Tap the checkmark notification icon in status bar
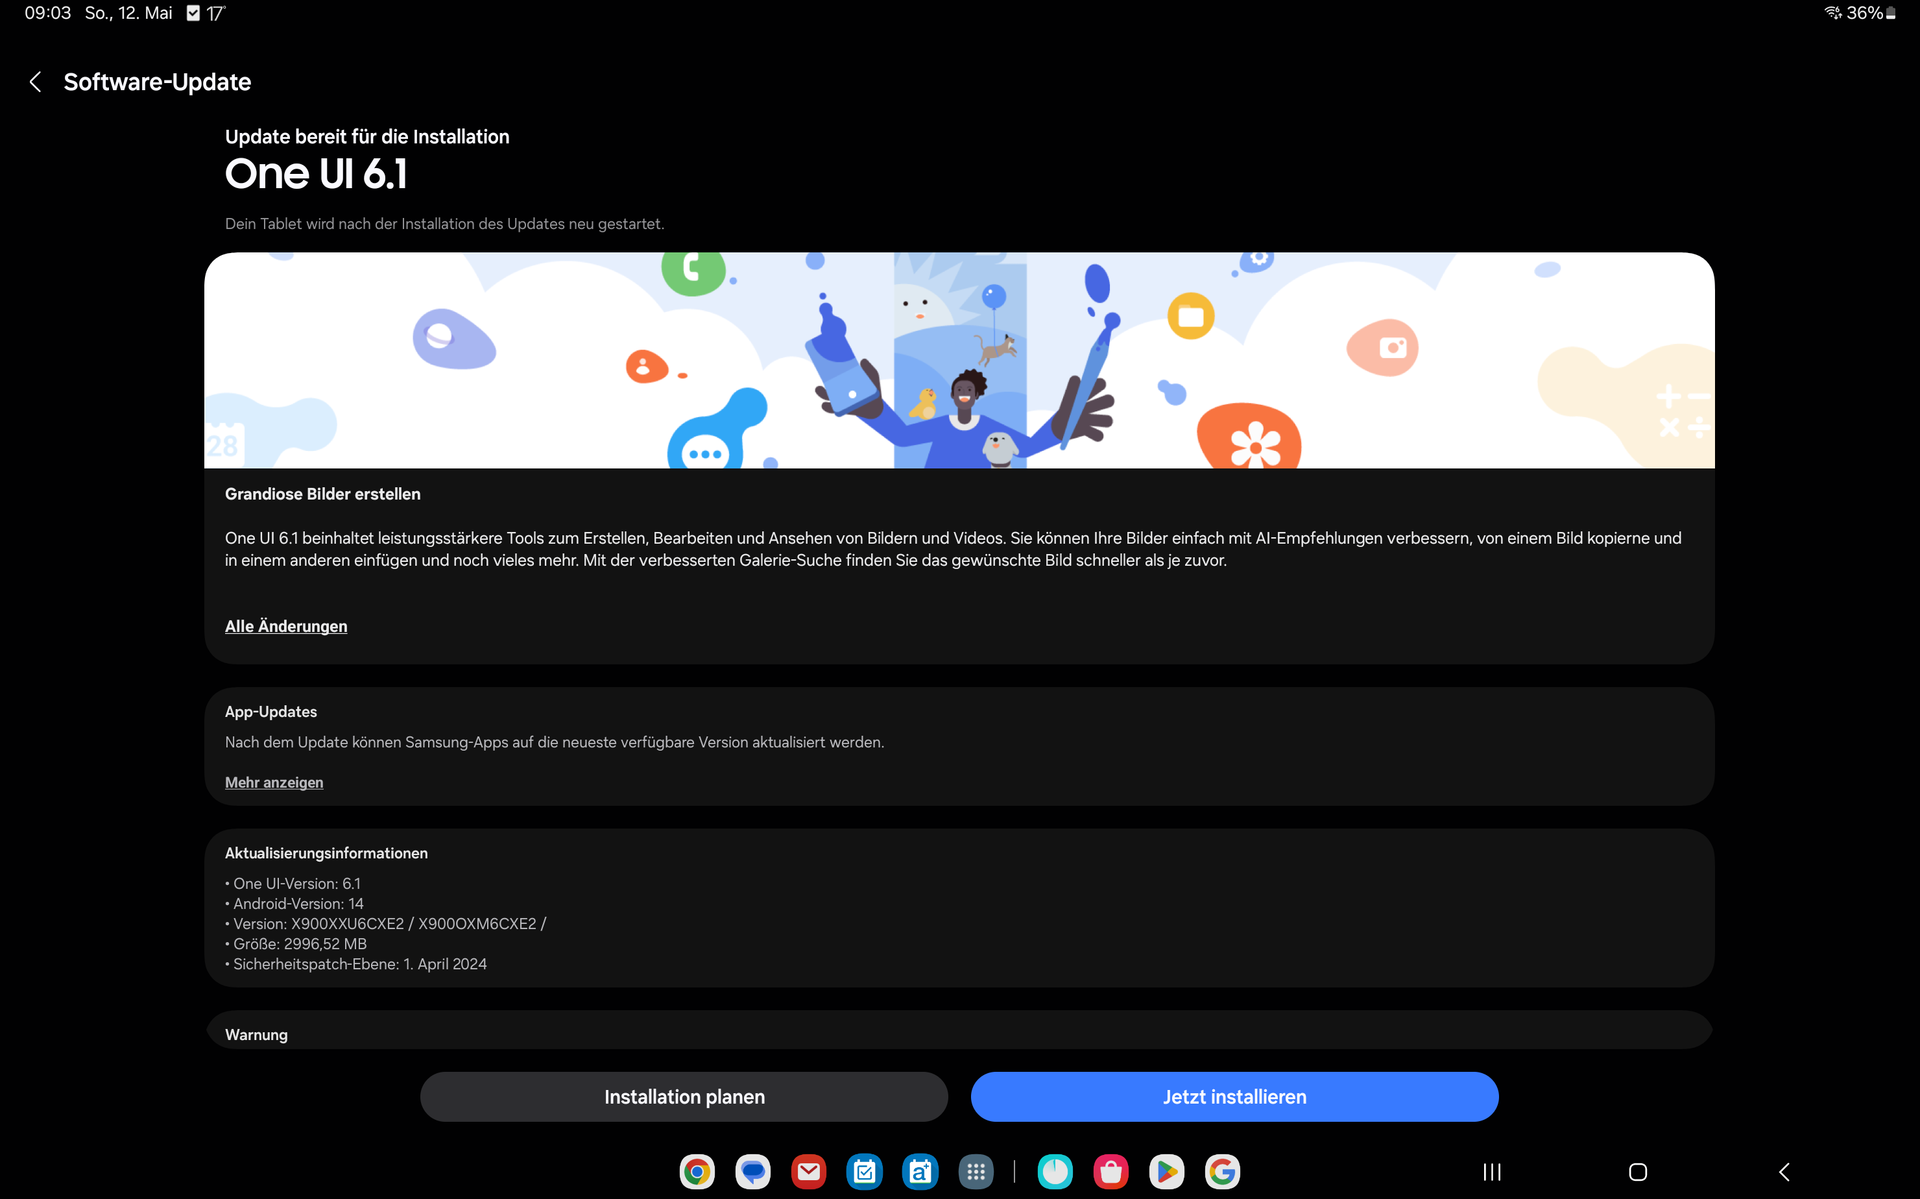1920x1199 pixels. click(194, 13)
